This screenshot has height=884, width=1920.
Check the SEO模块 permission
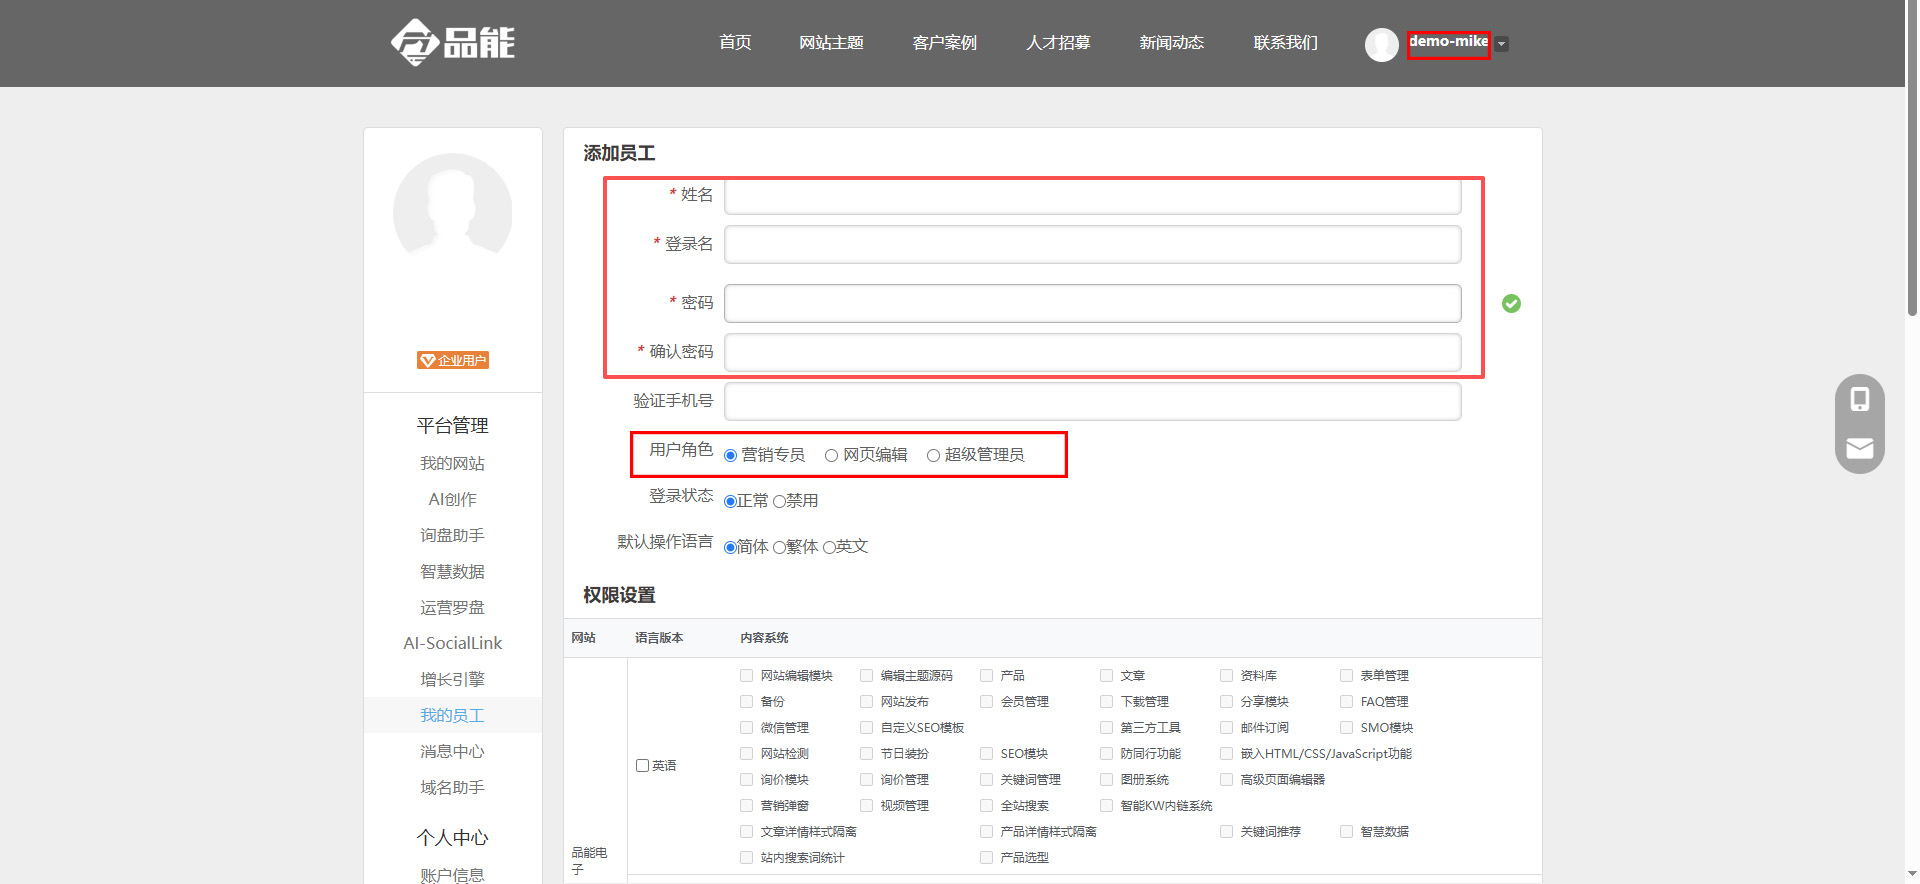click(986, 753)
